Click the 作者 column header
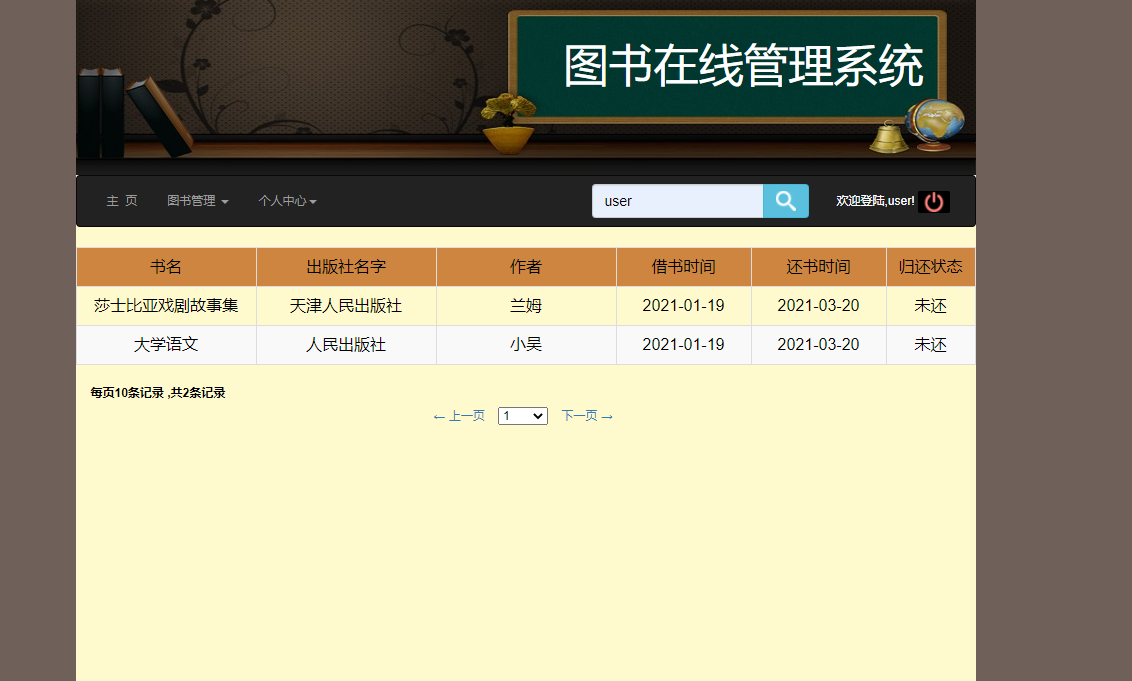1132x681 pixels. (526, 266)
